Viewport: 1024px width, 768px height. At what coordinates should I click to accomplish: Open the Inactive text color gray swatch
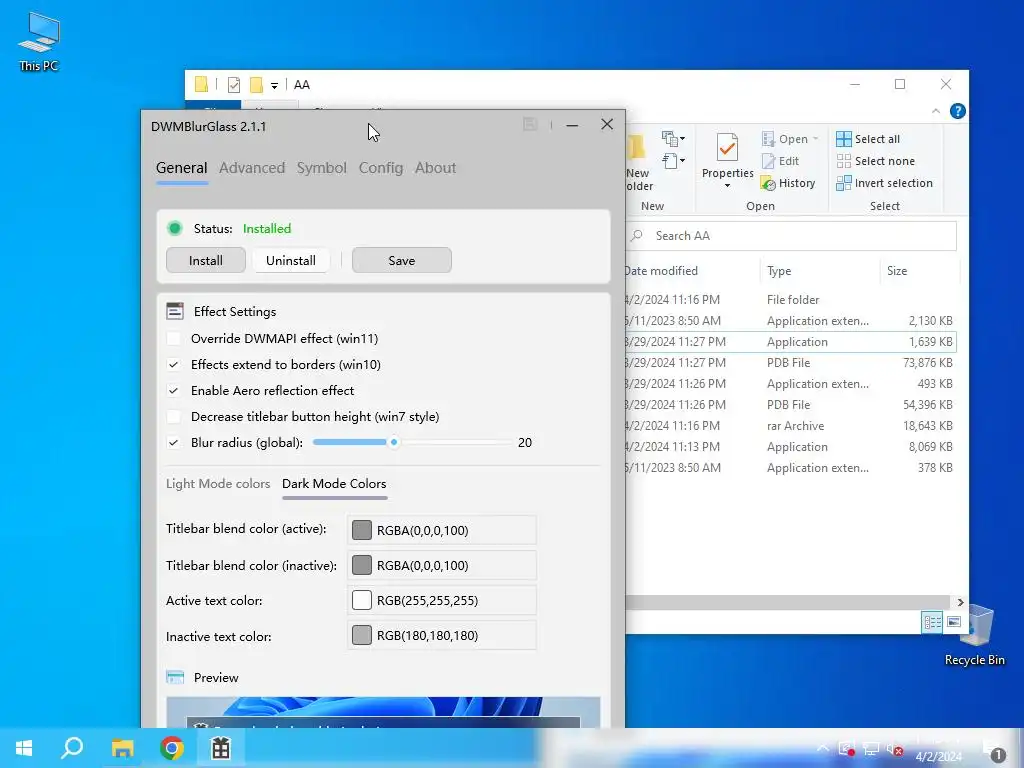(x=362, y=635)
